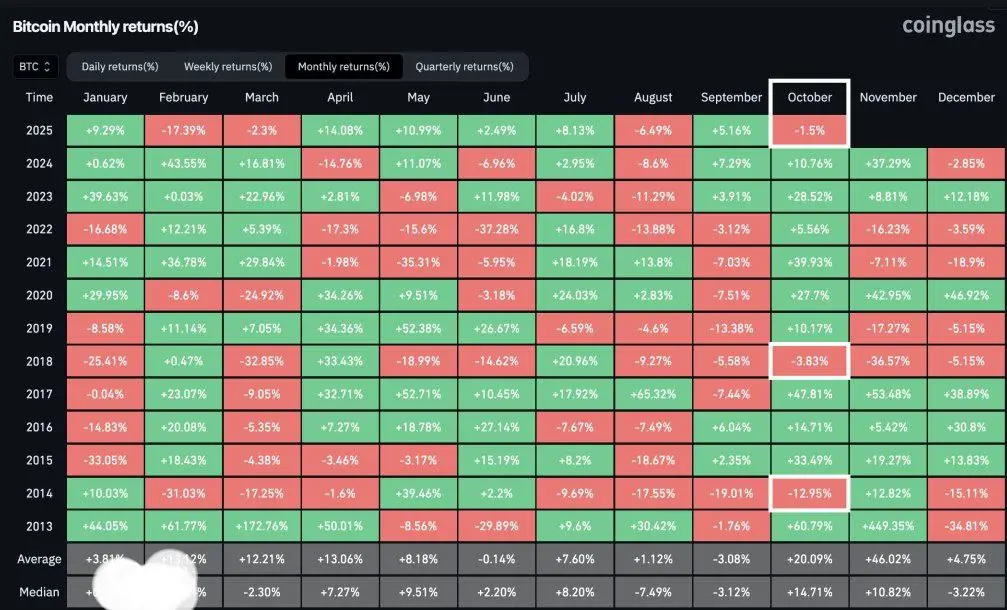Click the February column header

point(184,98)
